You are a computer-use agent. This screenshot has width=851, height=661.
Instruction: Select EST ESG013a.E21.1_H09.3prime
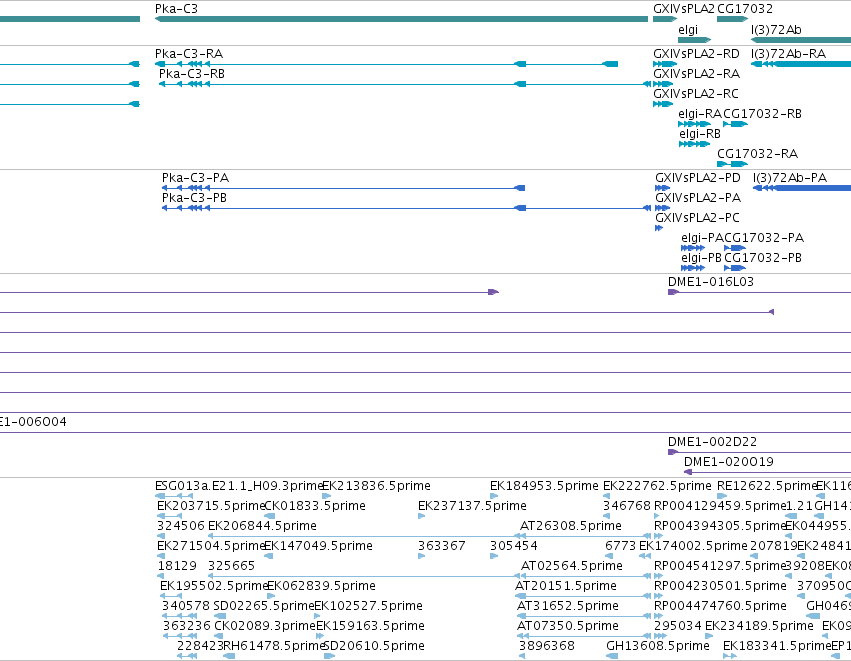[174, 496]
